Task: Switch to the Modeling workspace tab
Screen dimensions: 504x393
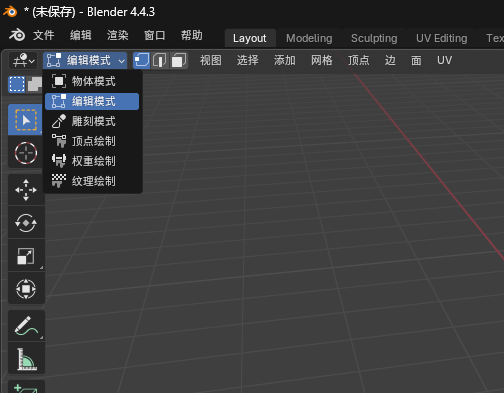Action: (309, 38)
